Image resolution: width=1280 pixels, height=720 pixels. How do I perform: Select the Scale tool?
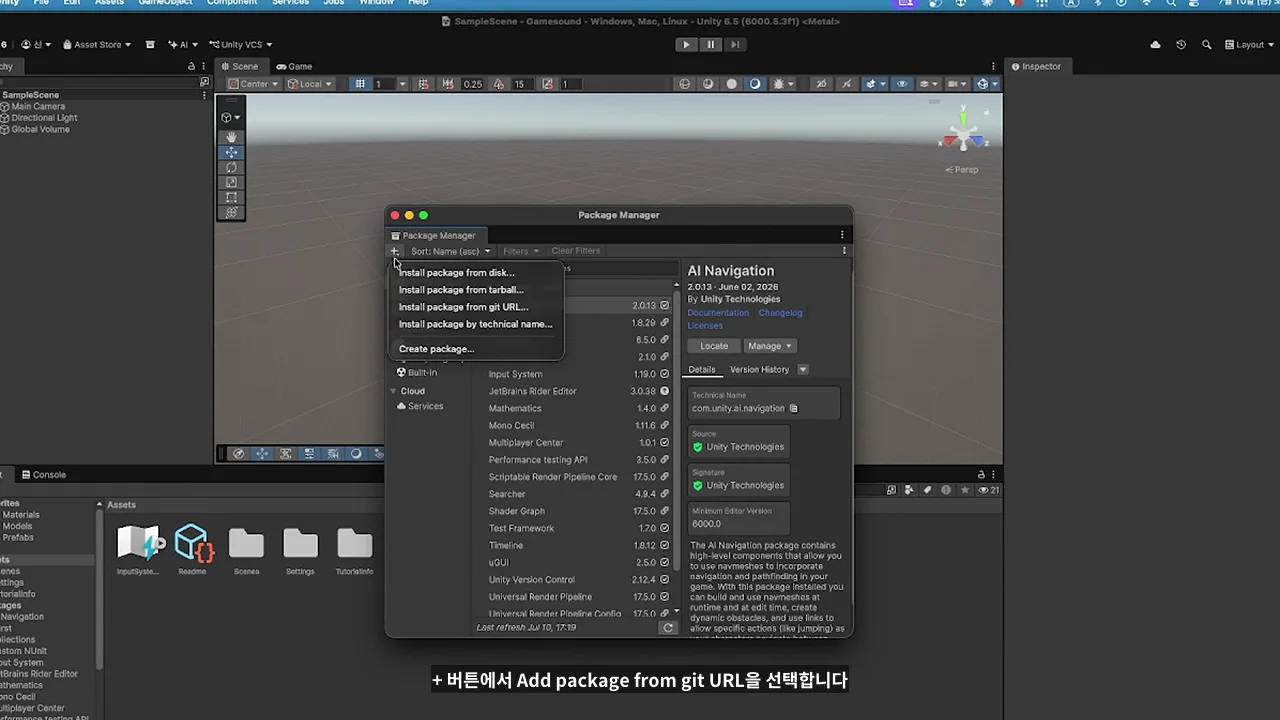click(x=231, y=183)
